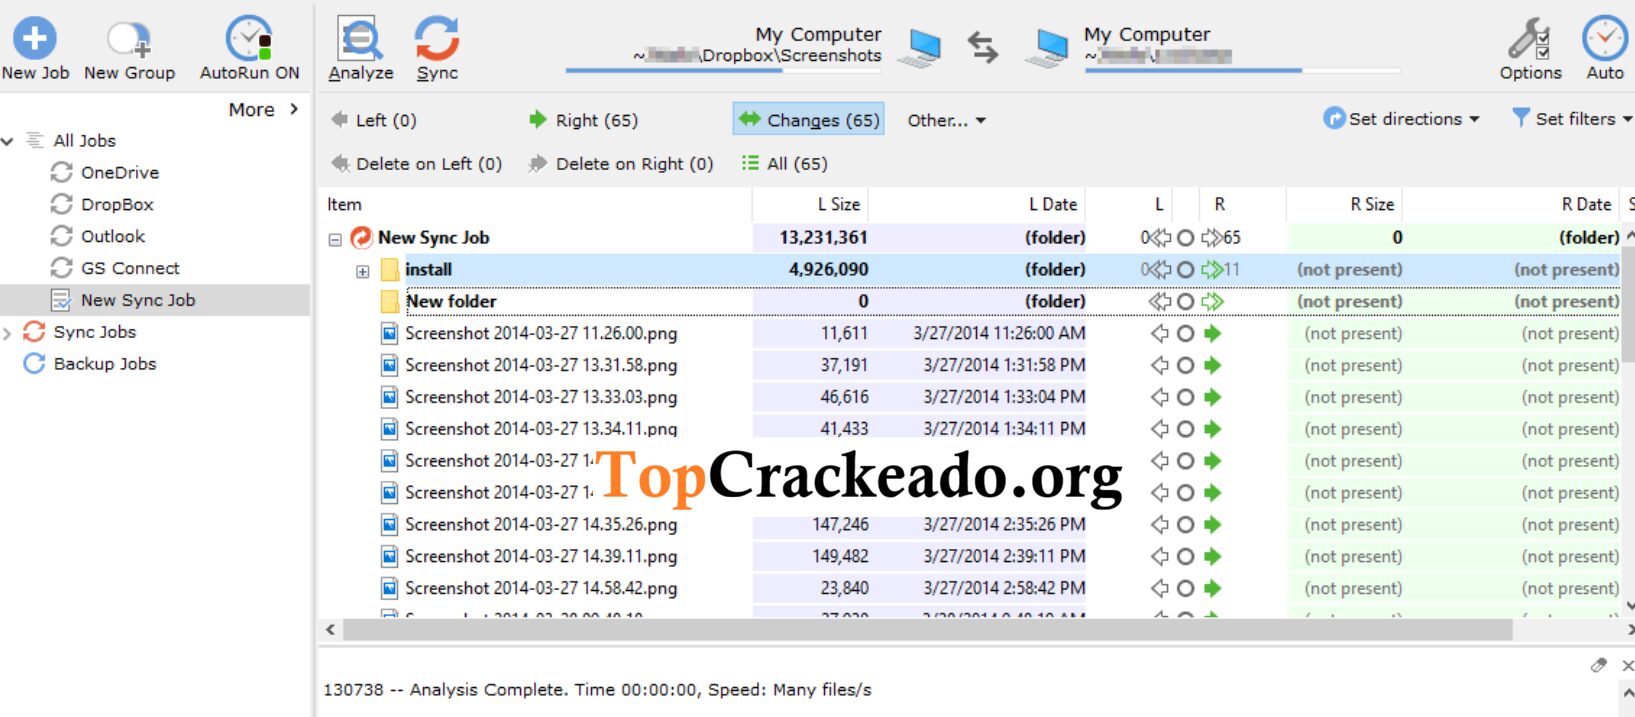This screenshot has width=1635, height=717.
Task: Switch to the Changes (65) view
Action: click(808, 120)
